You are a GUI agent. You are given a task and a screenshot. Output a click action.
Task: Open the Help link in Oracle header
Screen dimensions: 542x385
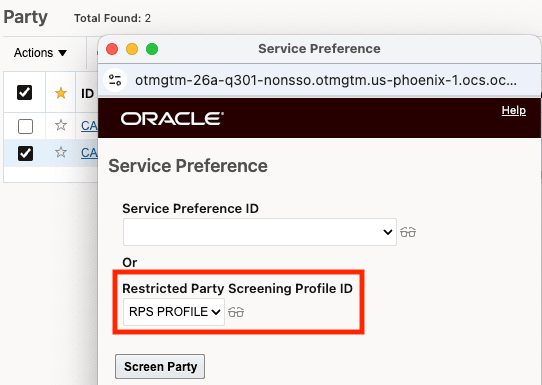pos(514,110)
